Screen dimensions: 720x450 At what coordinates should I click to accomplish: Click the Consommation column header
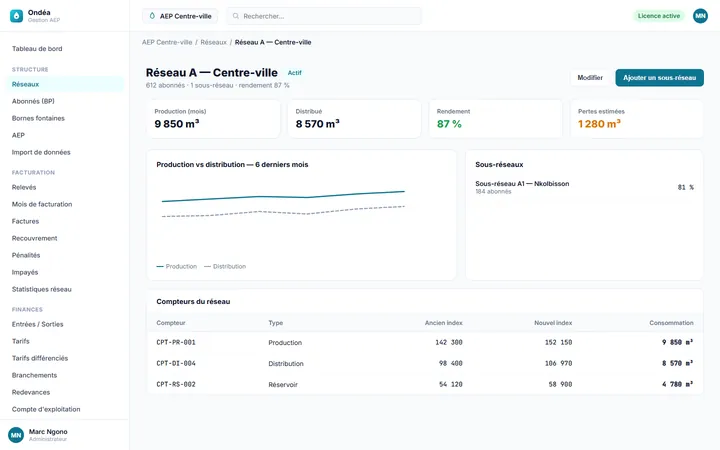tap(671, 323)
